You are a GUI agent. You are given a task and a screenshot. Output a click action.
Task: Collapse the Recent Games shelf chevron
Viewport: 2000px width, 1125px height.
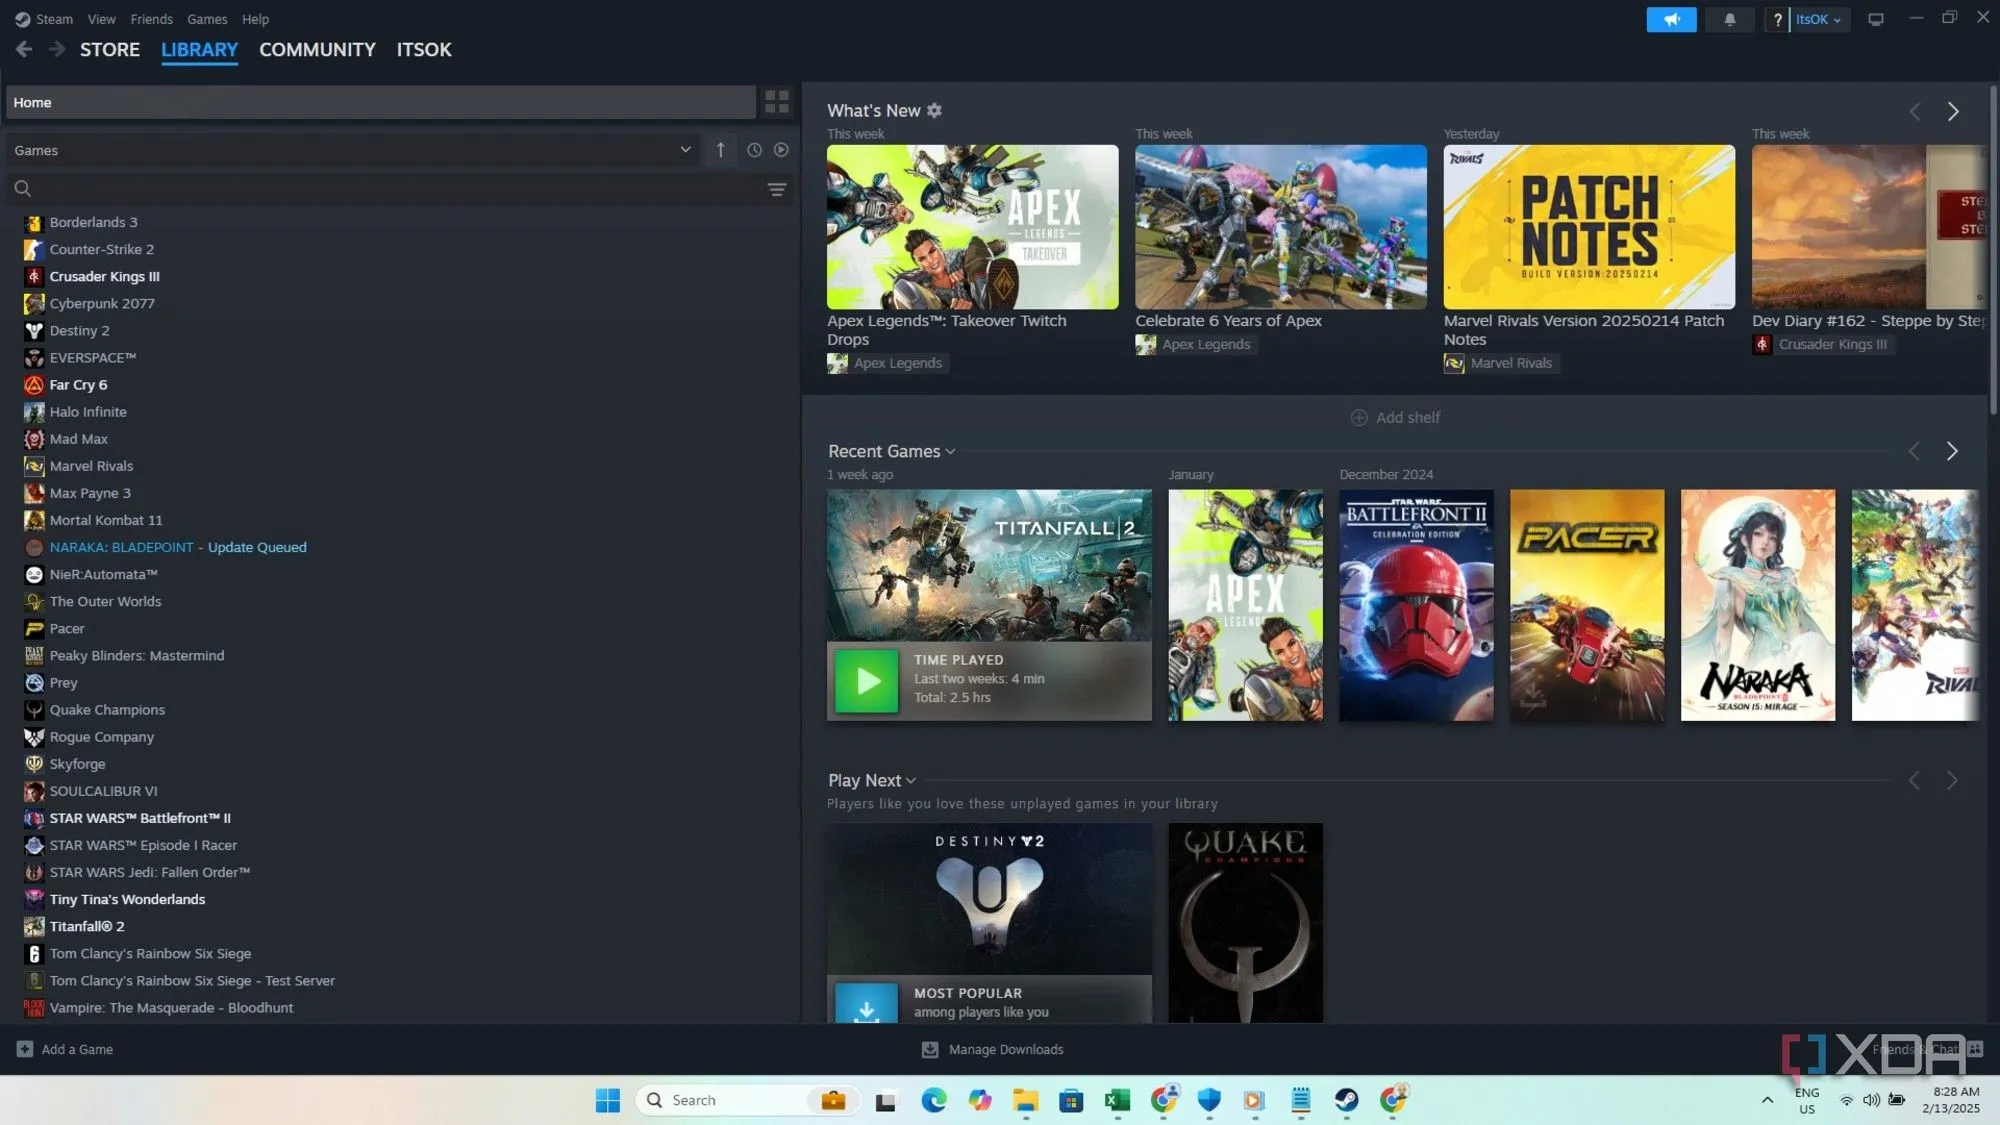[x=951, y=451]
